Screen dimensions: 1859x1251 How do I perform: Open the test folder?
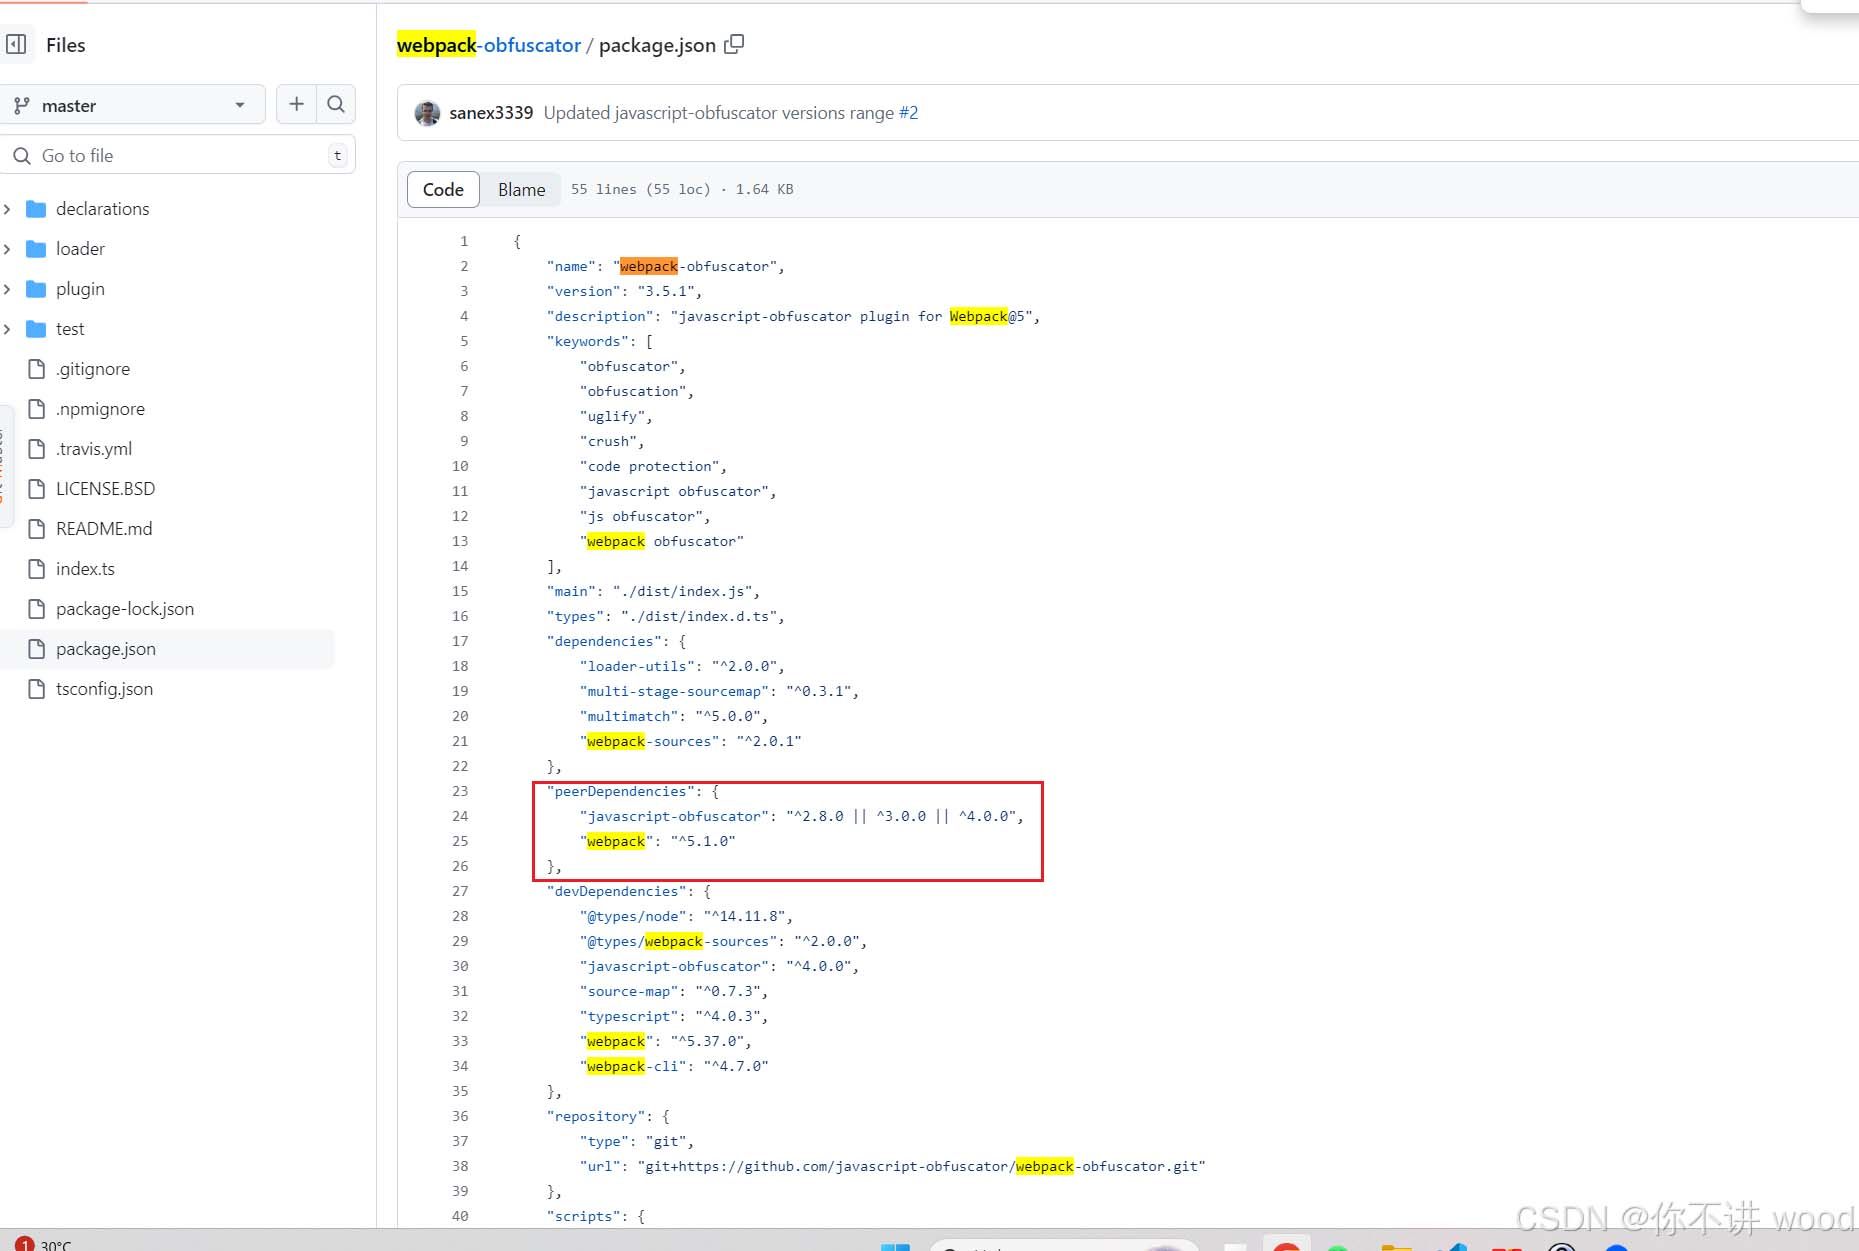[70, 329]
